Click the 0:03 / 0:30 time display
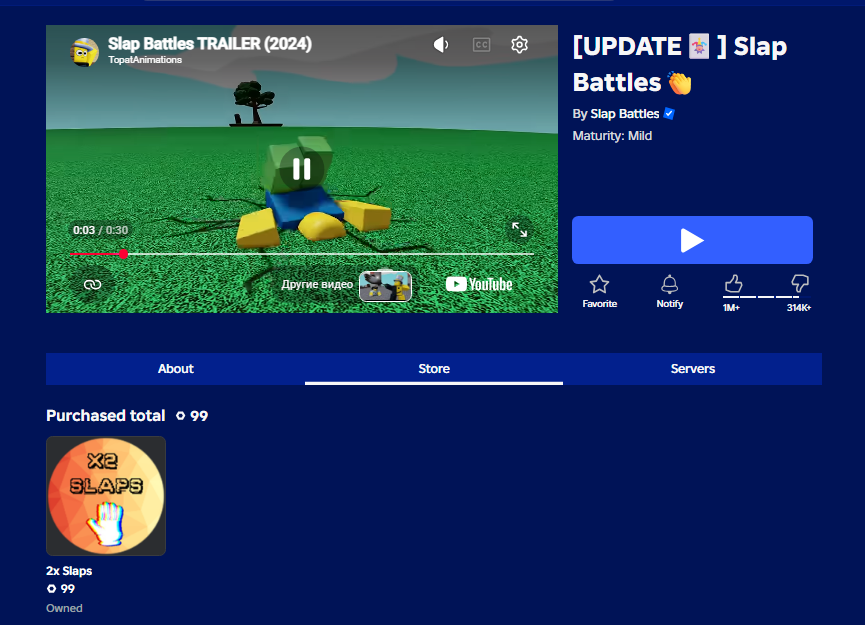 (100, 230)
